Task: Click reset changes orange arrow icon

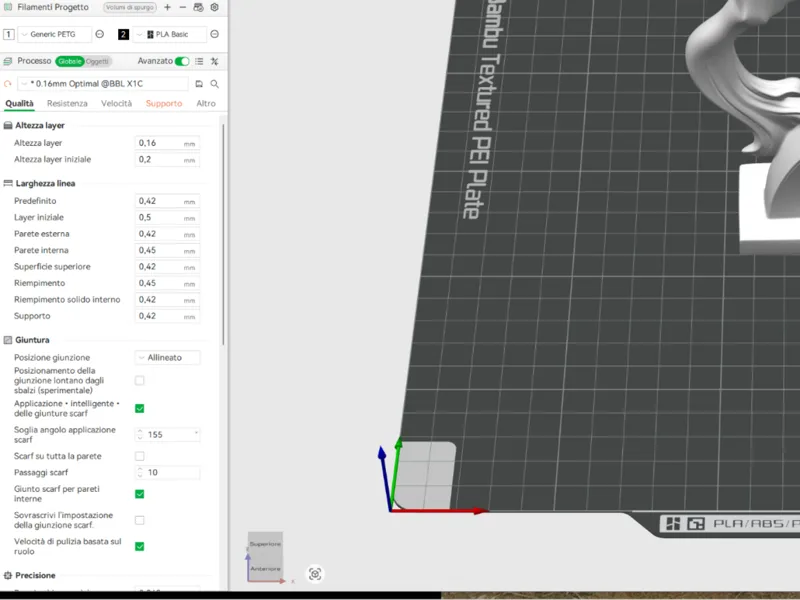Action: [x=8, y=84]
